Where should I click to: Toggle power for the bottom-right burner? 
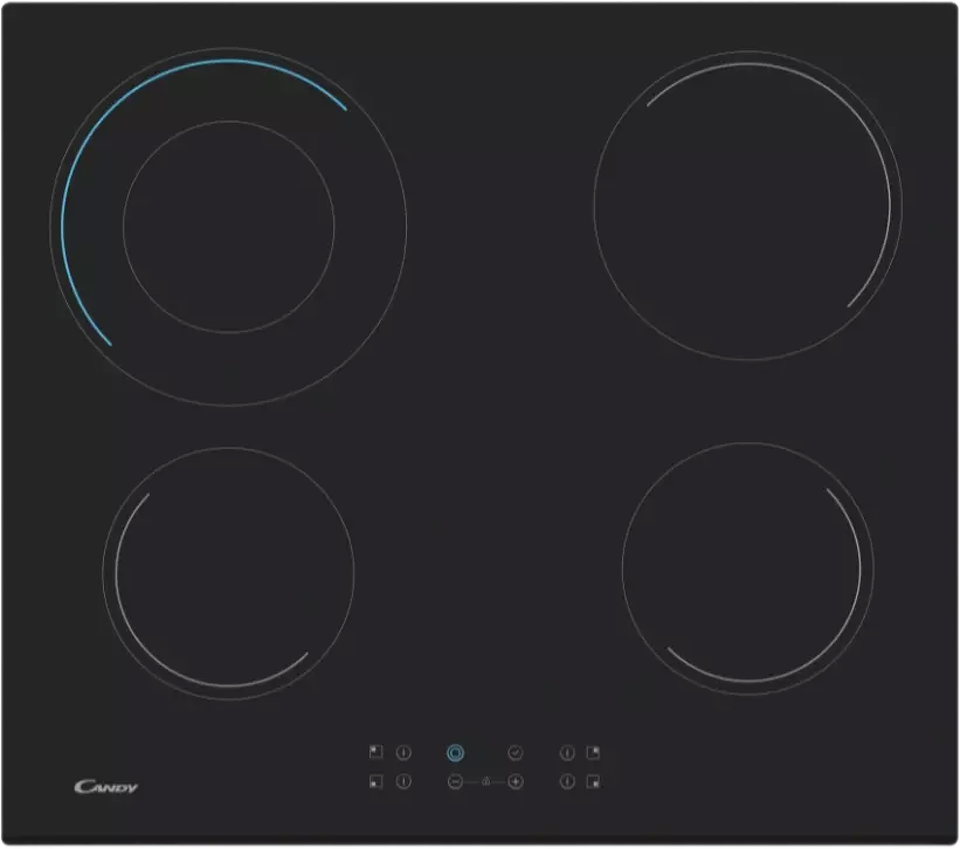(567, 782)
